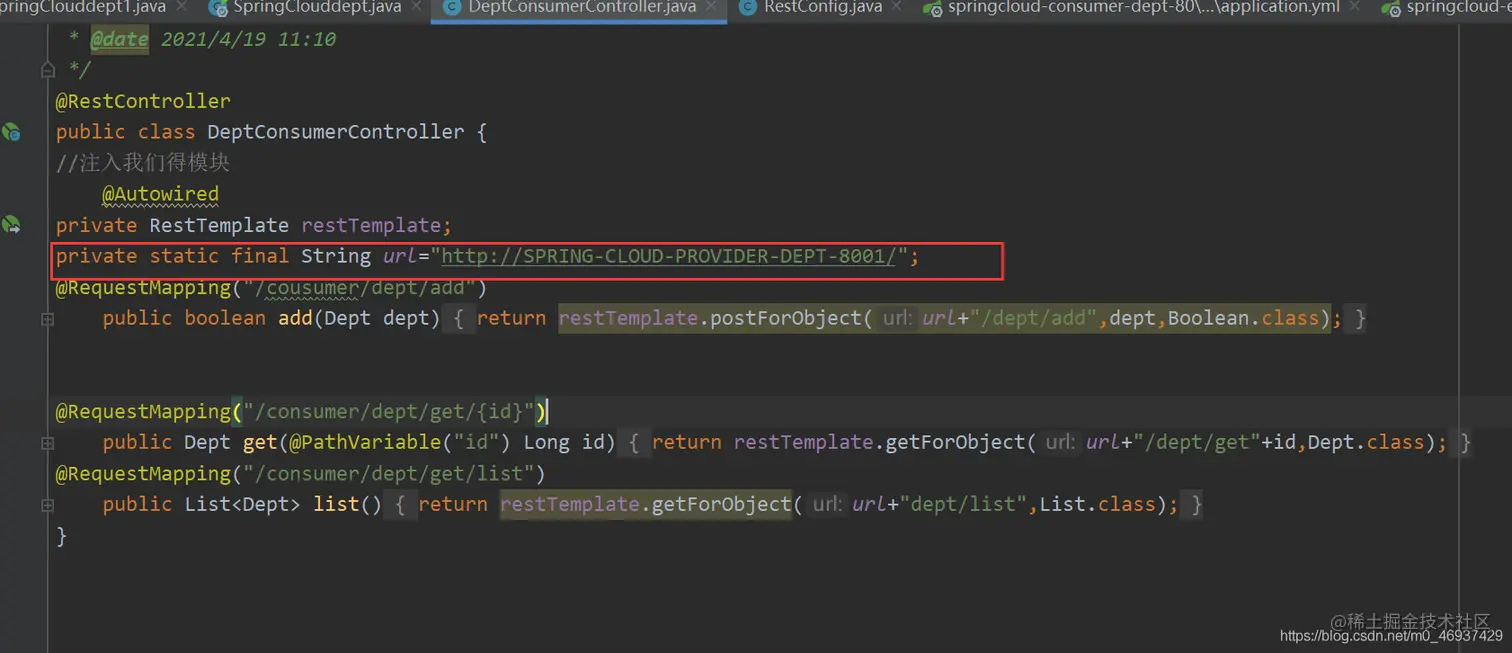
Task: Click folded closing brace after List.class);
Action: 1196,504
